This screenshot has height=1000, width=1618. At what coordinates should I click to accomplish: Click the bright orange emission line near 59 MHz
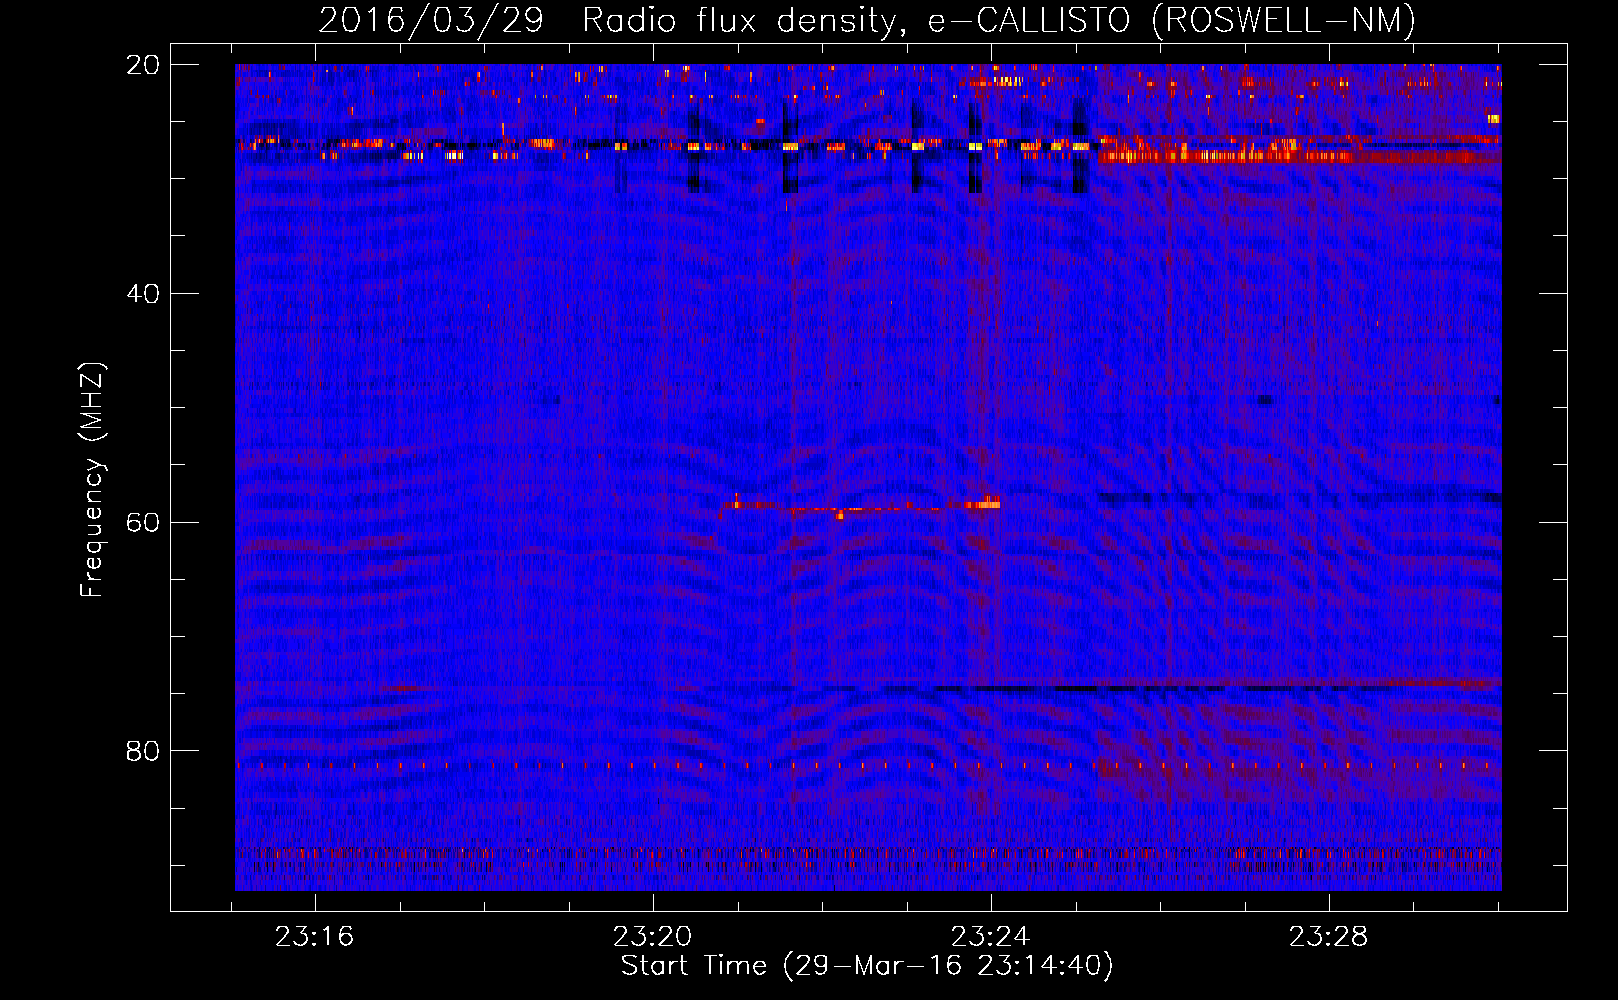[x=861, y=506]
